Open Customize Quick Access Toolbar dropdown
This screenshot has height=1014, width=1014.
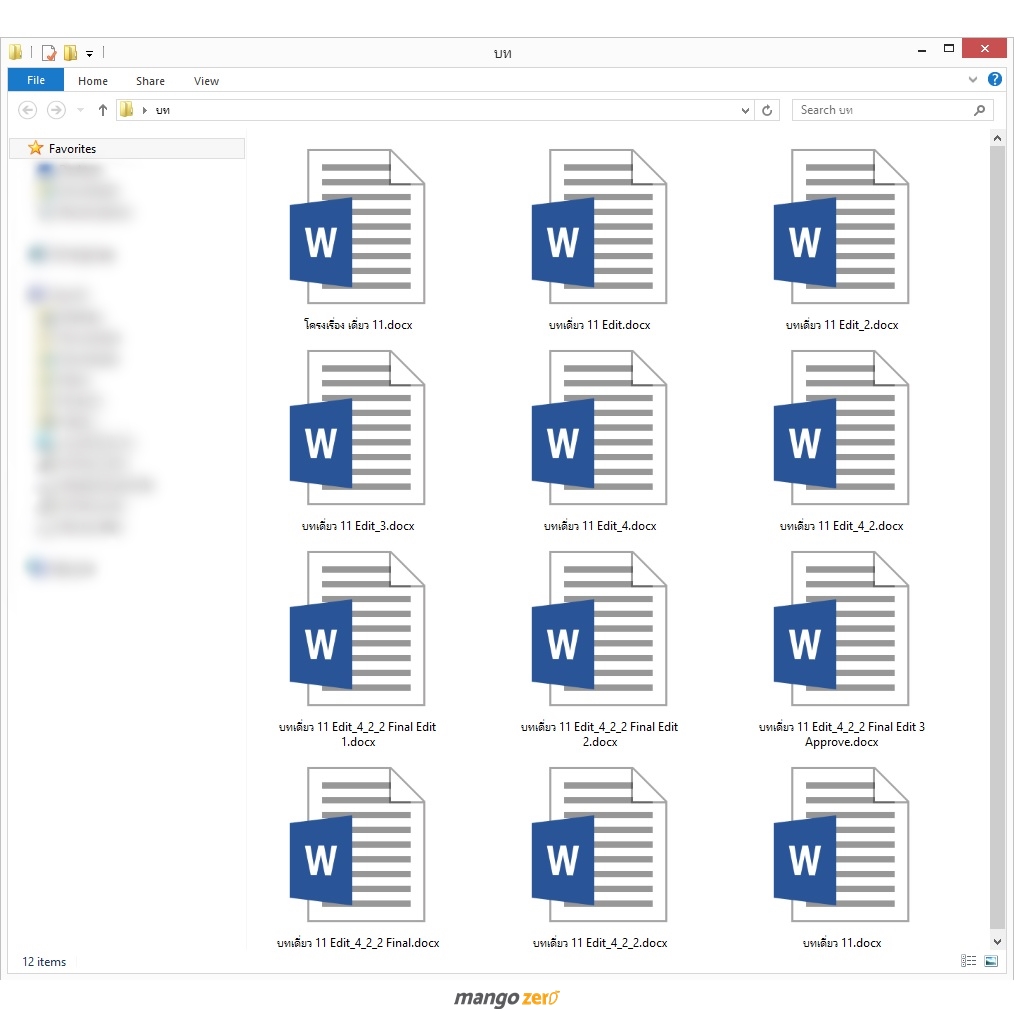click(x=89, y=54)
